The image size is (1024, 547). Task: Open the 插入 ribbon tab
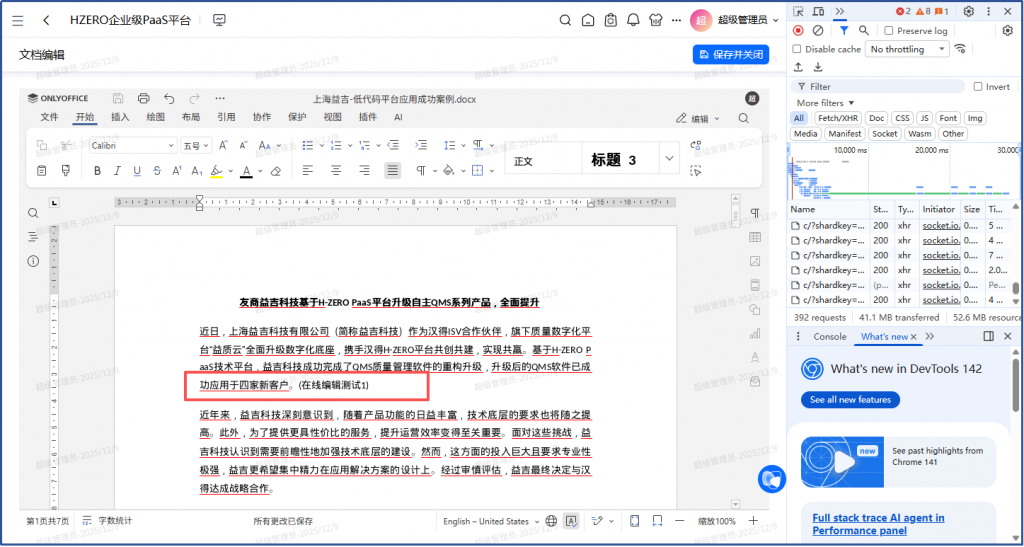tap(120, 118)
